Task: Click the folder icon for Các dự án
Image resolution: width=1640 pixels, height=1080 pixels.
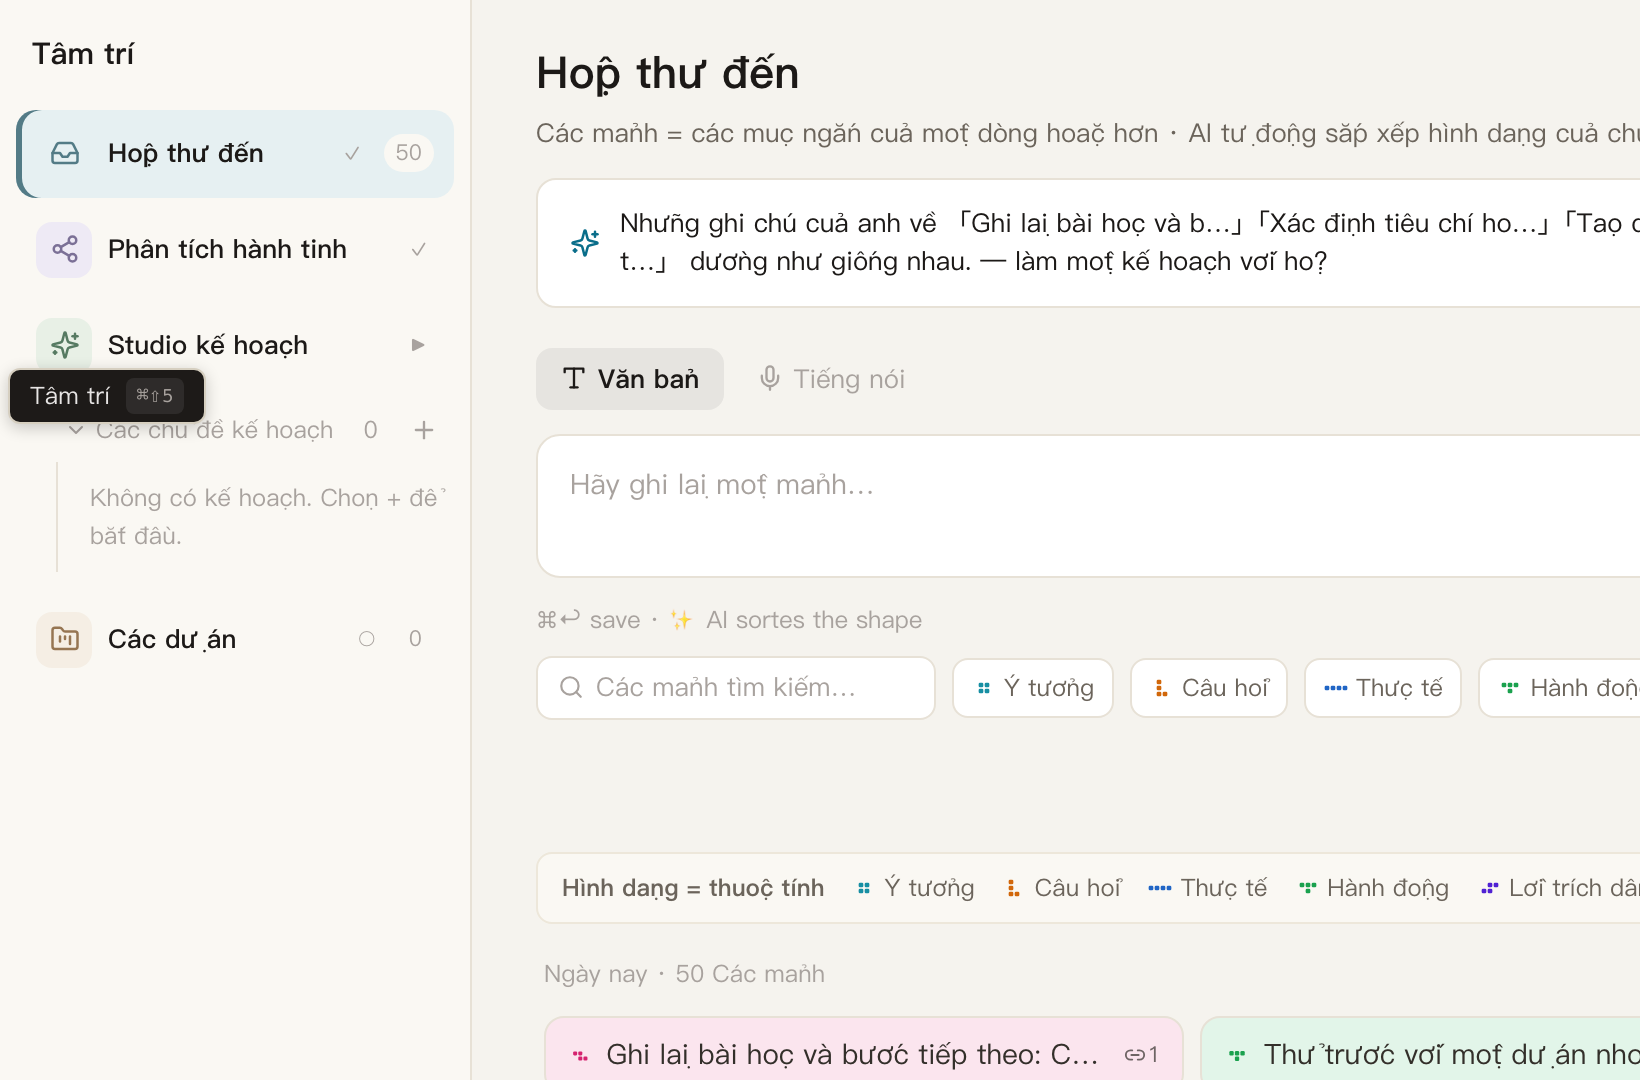Action: pyautogui.click(x=65, y=639)
